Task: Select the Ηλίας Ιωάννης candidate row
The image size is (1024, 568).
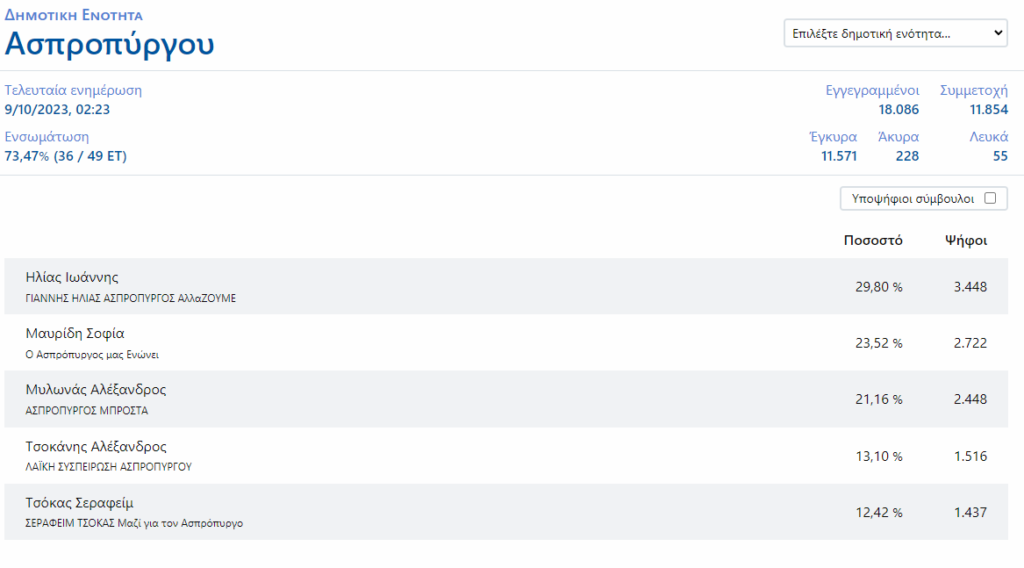Action: tap(506, 287)
